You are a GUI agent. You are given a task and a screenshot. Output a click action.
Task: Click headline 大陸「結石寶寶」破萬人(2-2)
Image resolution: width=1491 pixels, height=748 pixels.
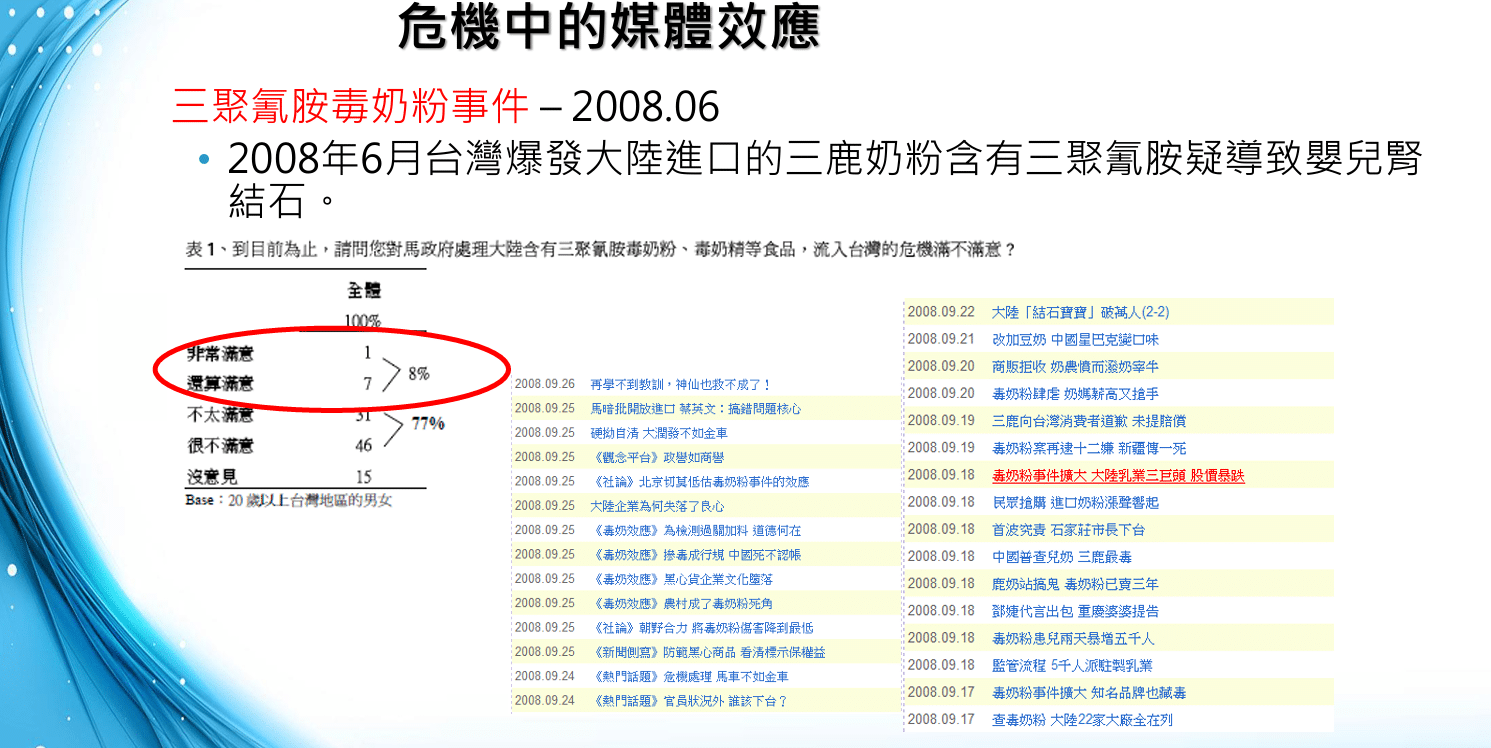pyautogui.click(x=1080, y=312)
